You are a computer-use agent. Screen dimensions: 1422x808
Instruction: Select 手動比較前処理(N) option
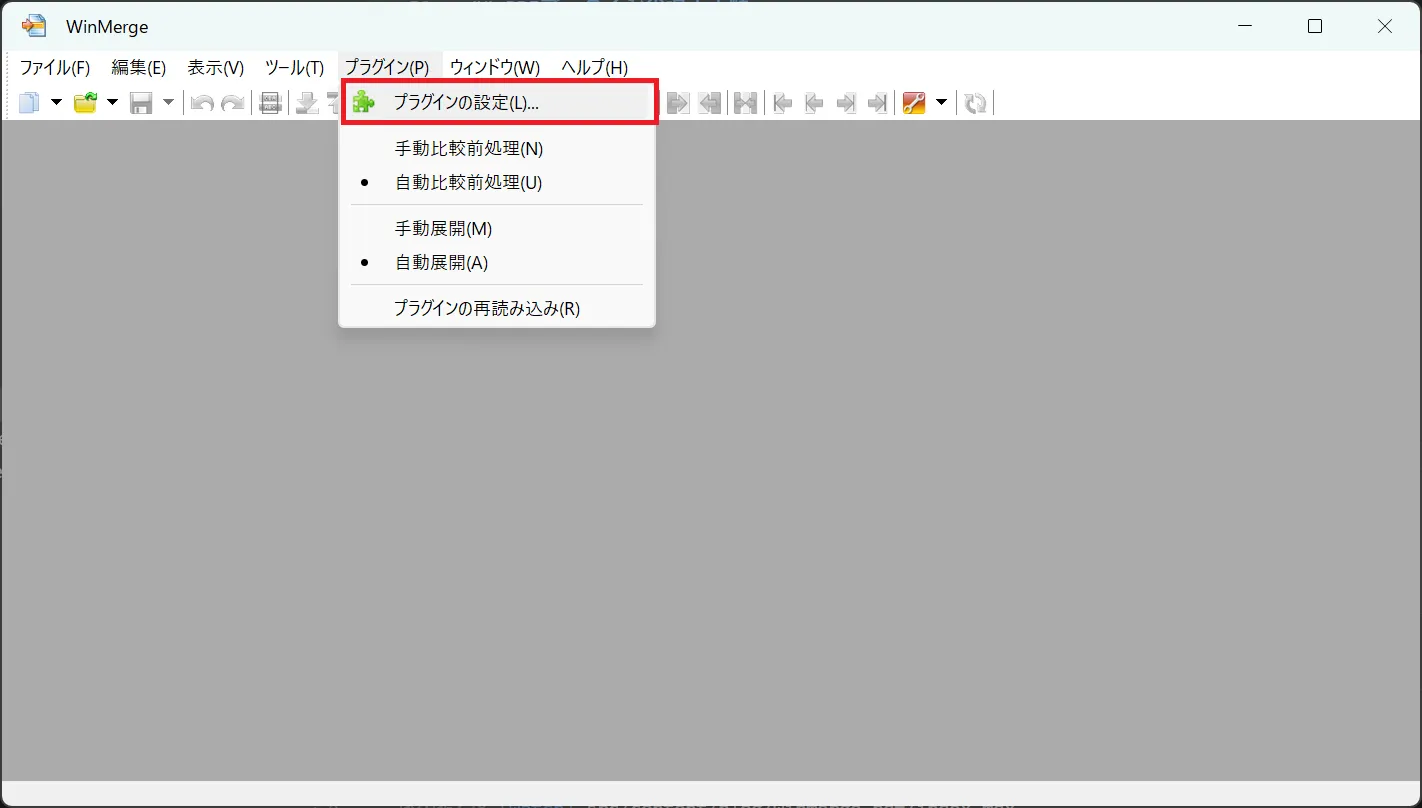497,148
